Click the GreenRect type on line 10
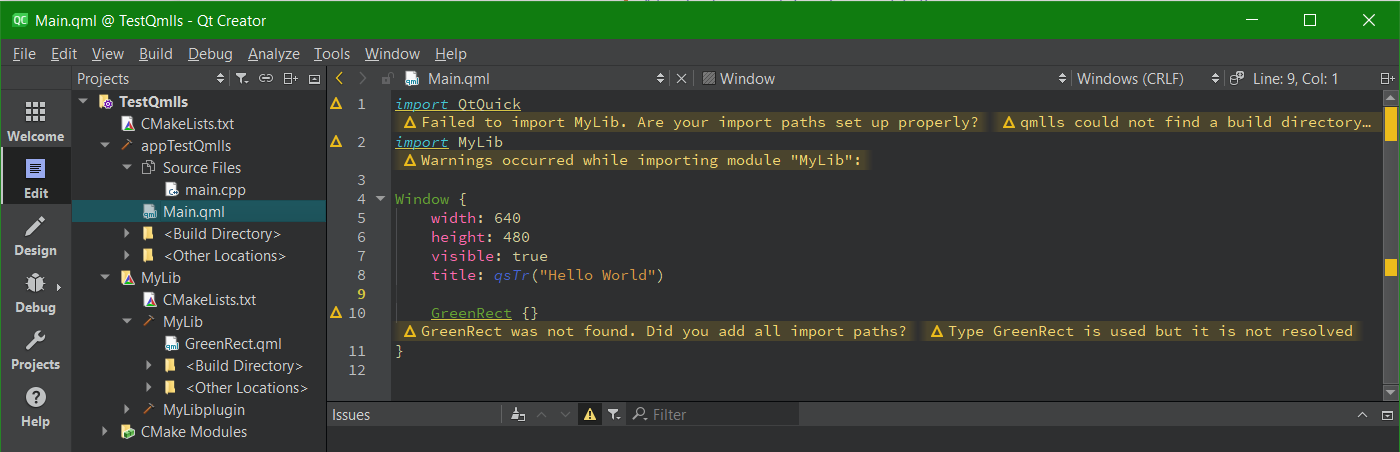The image size is (1400, 452). (471, 312)
